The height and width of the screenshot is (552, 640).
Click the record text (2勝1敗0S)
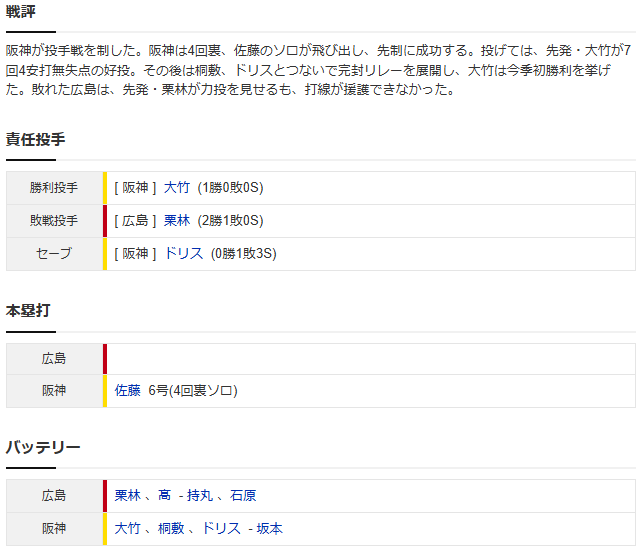[x=231, y=221]
